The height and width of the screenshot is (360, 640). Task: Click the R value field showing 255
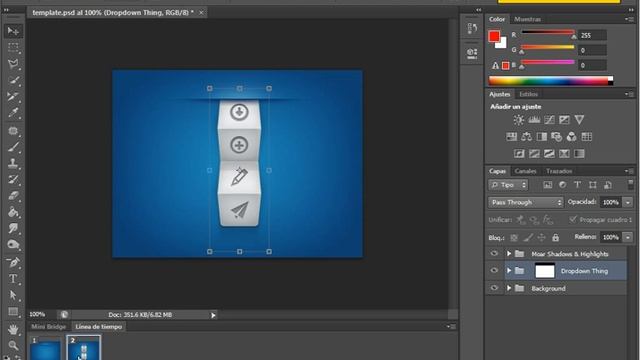pyautogui.click(x=592, y=36)
